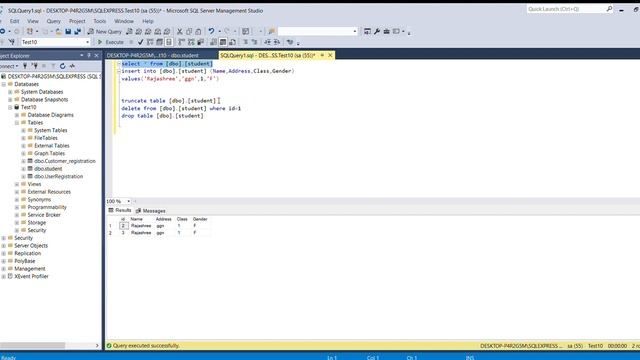
Task: Click the Comment out selected lines icon
Action: pos(245,42)
